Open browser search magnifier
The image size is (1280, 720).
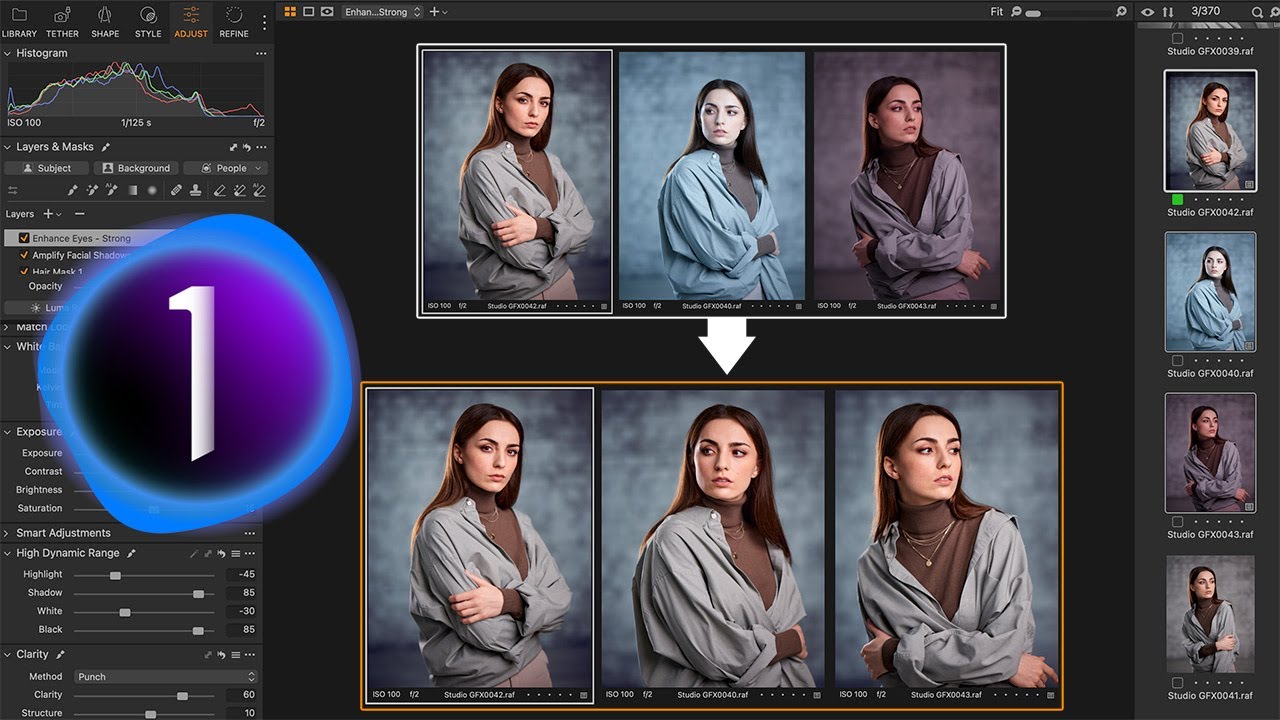coord(1257,12)
